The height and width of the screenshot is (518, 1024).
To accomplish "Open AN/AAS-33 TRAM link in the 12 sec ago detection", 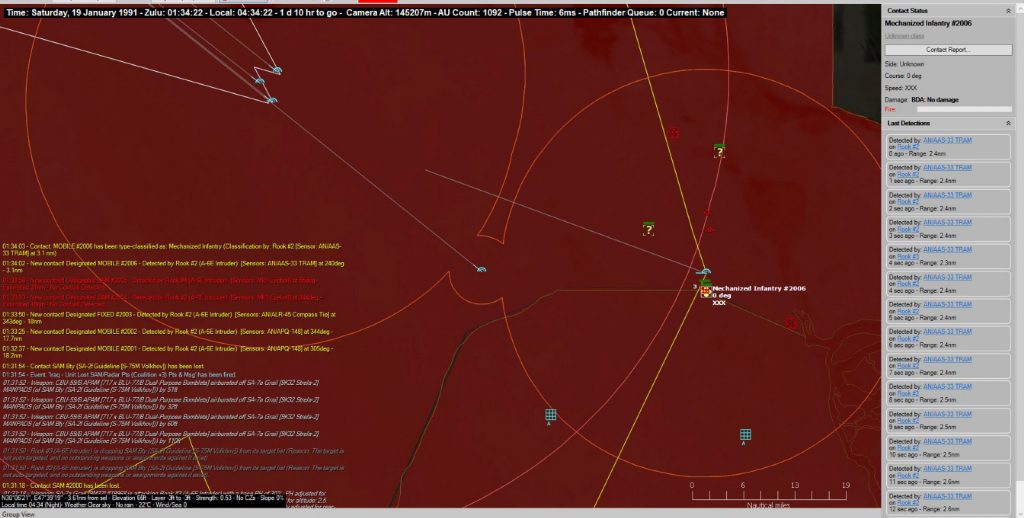I will point(948,496).
